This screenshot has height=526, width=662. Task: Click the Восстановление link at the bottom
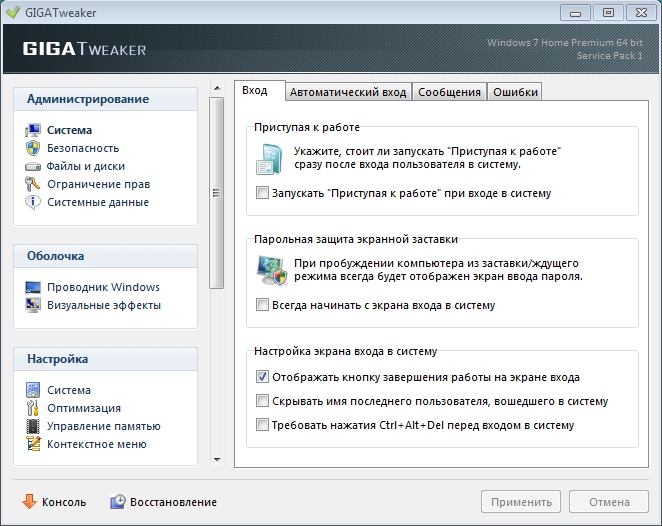coord(163,502)
